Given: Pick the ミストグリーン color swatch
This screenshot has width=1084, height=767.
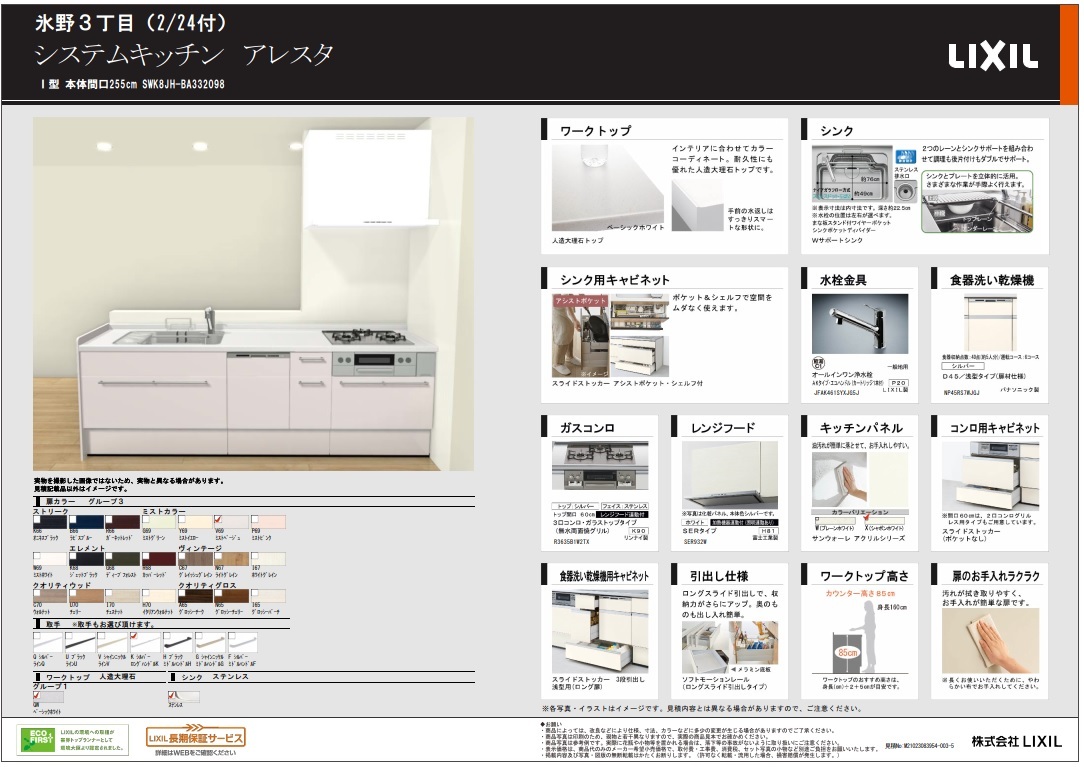Looking at the screenshot, I should point(160,522).
